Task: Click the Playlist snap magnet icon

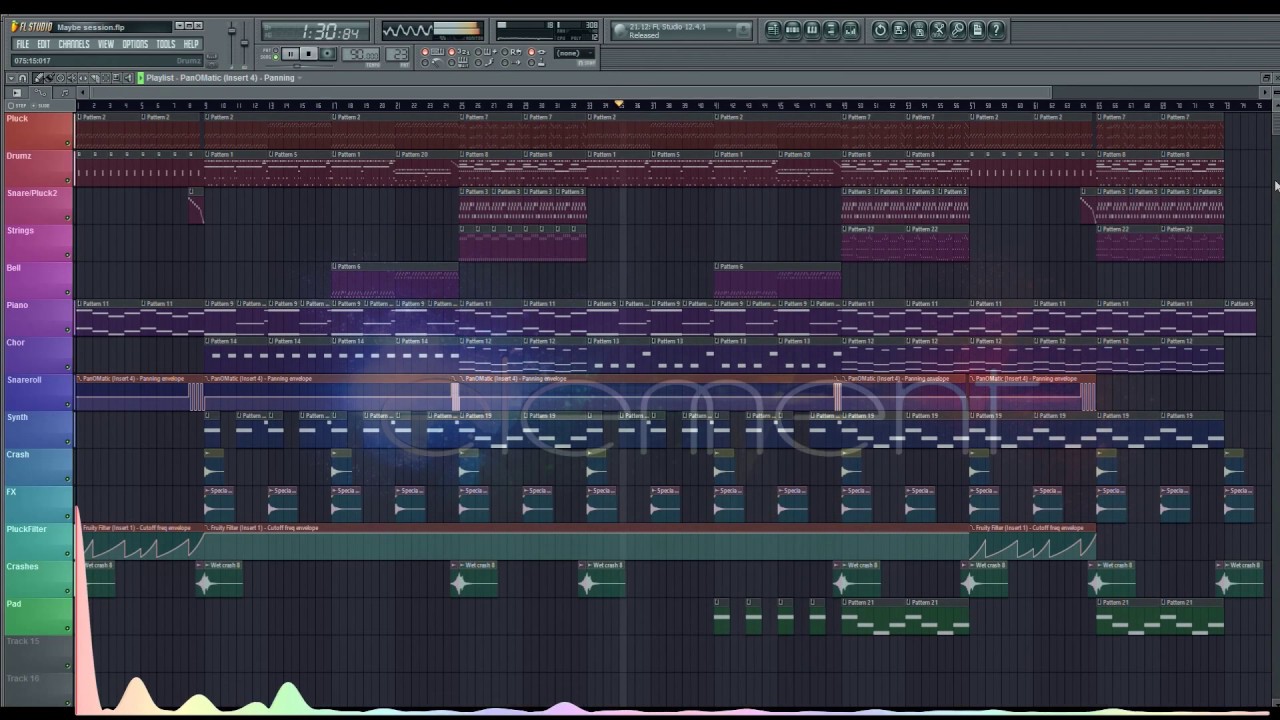Action: click(x=22, y=78)
